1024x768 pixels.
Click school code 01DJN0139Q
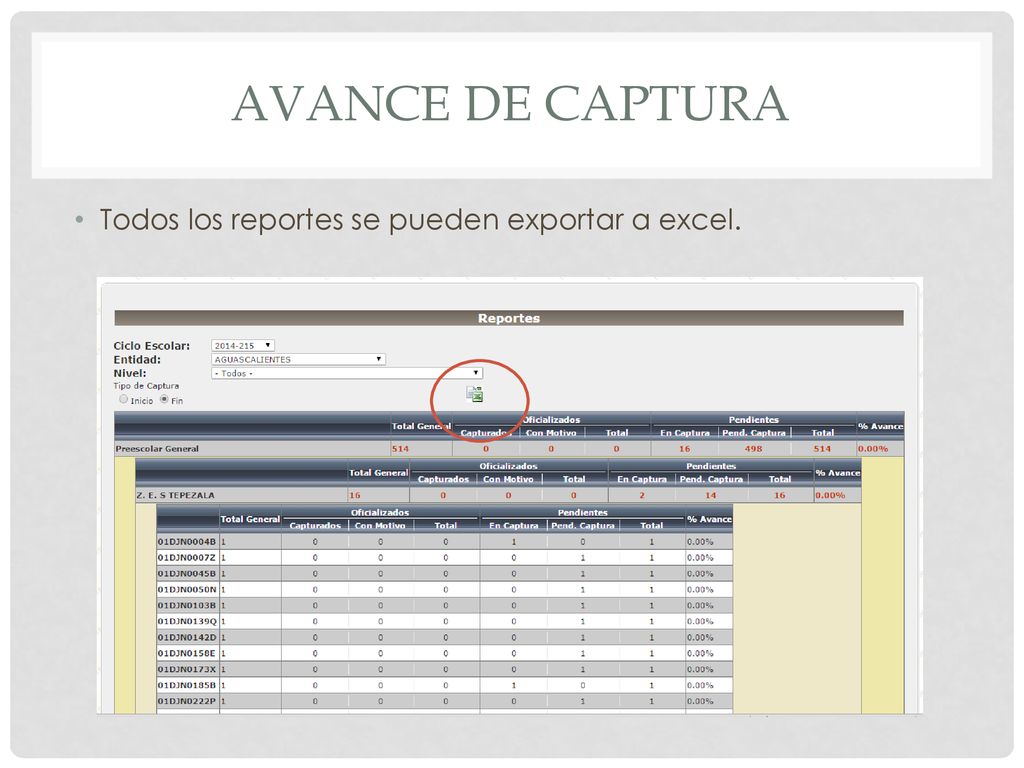pyautogui.click(x=186, y=621)
